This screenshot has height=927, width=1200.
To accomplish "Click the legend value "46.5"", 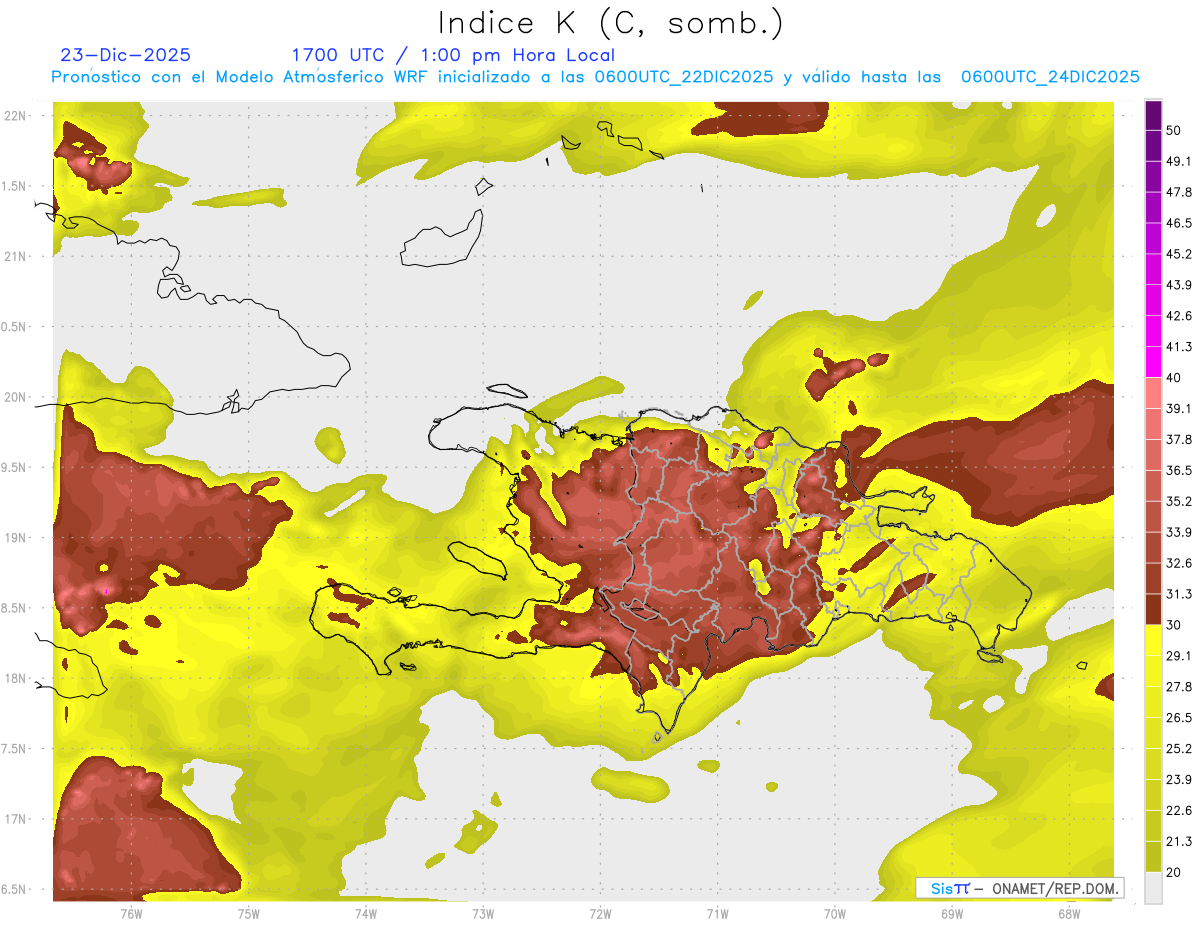I will (x=1180, y=223).
